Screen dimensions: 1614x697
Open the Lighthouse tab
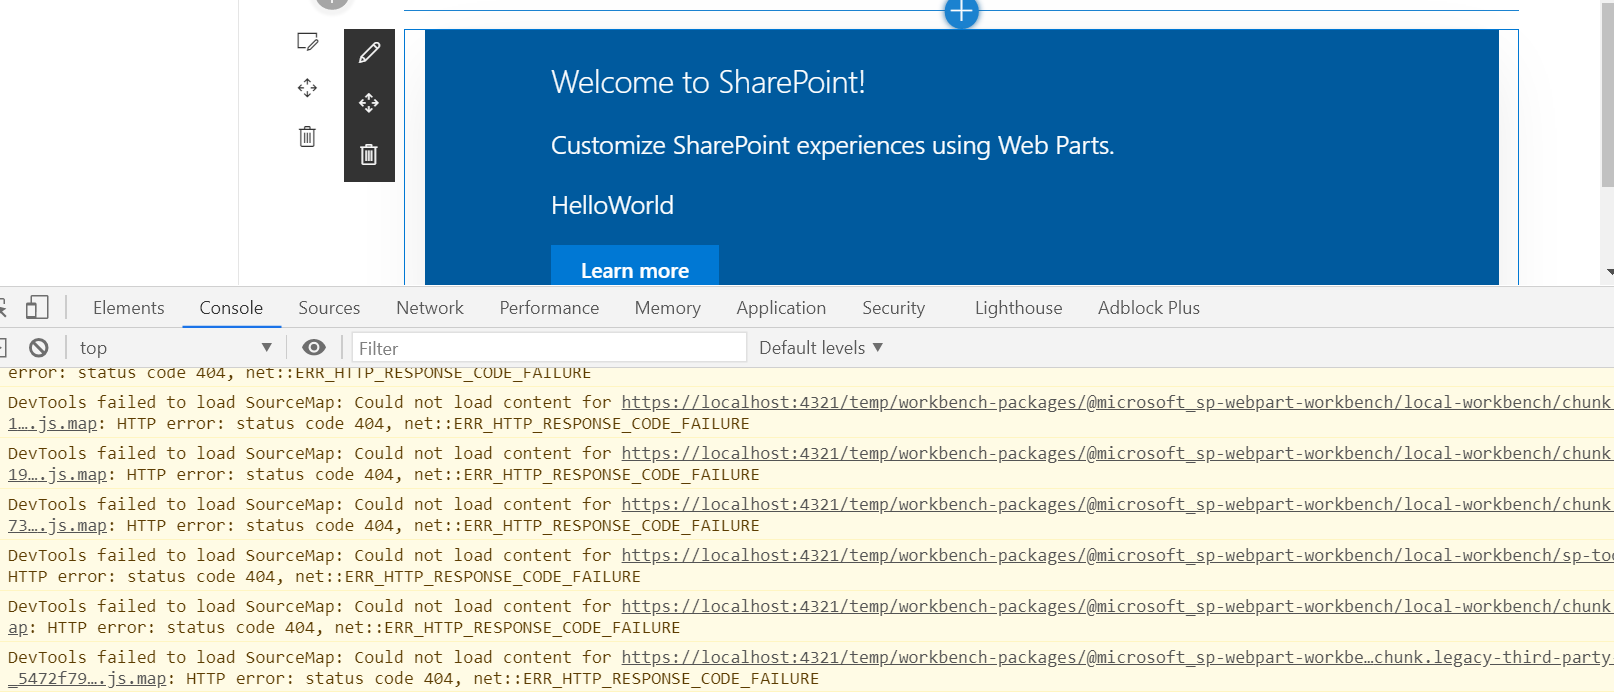click(1019, 308)
